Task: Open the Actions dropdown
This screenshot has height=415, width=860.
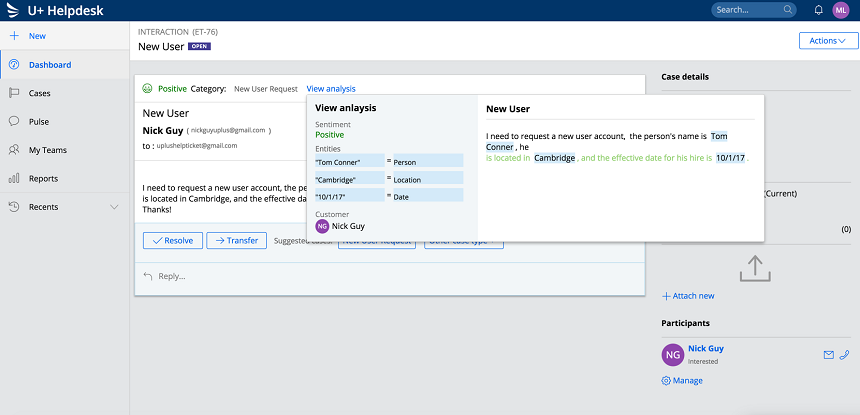Action: [x=828, y=41]
